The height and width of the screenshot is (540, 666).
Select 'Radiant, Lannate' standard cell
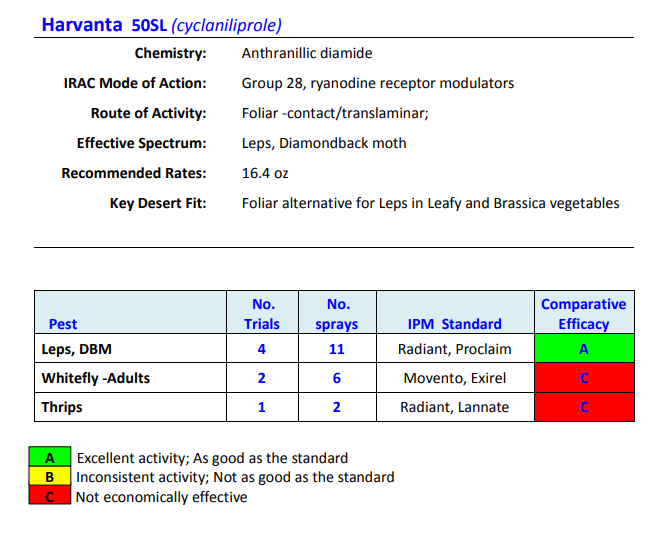click(455, 407)
